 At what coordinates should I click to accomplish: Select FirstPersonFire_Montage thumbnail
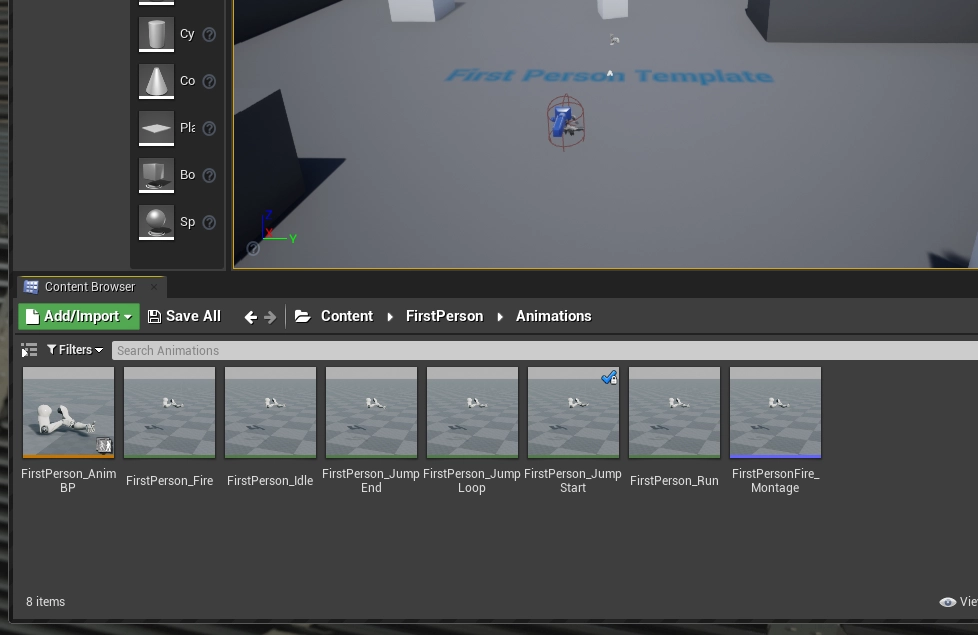tap(776, 412)
